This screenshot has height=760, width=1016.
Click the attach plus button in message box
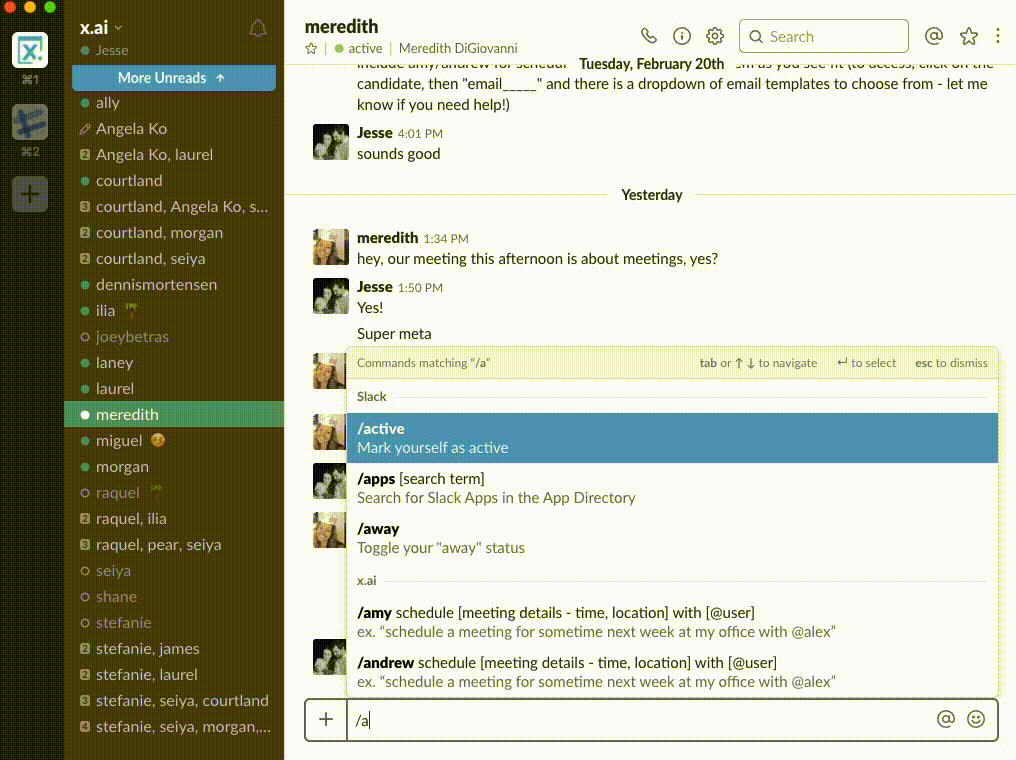pyautogui.click(x=326, y=719)
